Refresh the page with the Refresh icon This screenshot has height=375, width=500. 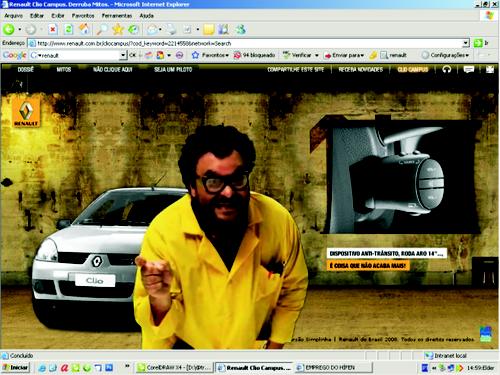tap(68, 29)
